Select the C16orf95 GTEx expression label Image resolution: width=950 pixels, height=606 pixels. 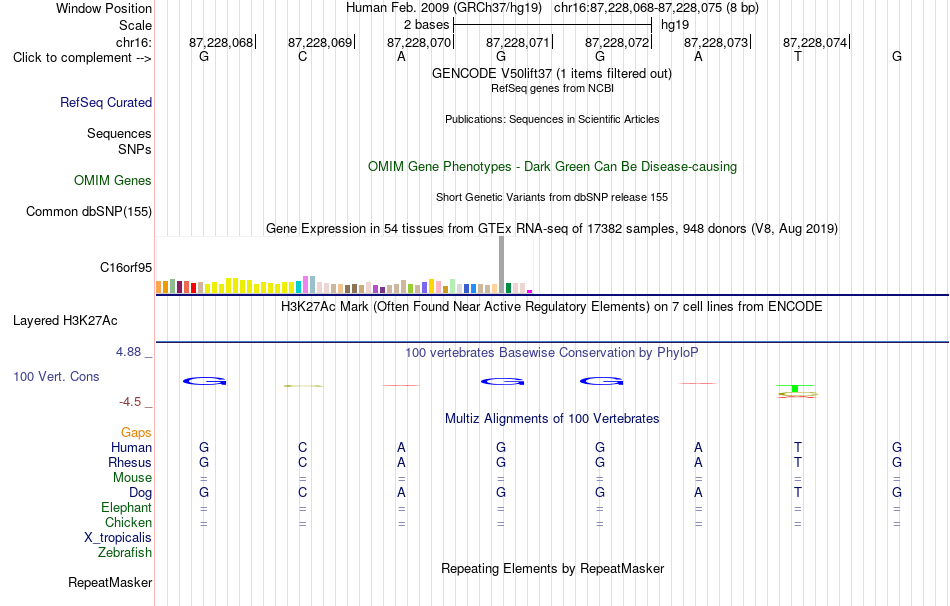(x=126, y=267)
